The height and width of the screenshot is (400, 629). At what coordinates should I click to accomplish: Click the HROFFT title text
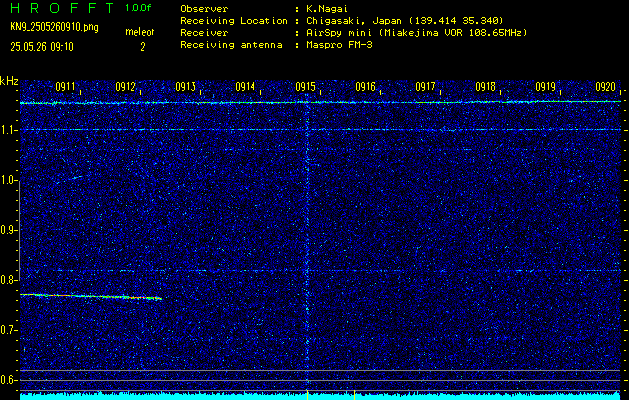pos(62,8)
